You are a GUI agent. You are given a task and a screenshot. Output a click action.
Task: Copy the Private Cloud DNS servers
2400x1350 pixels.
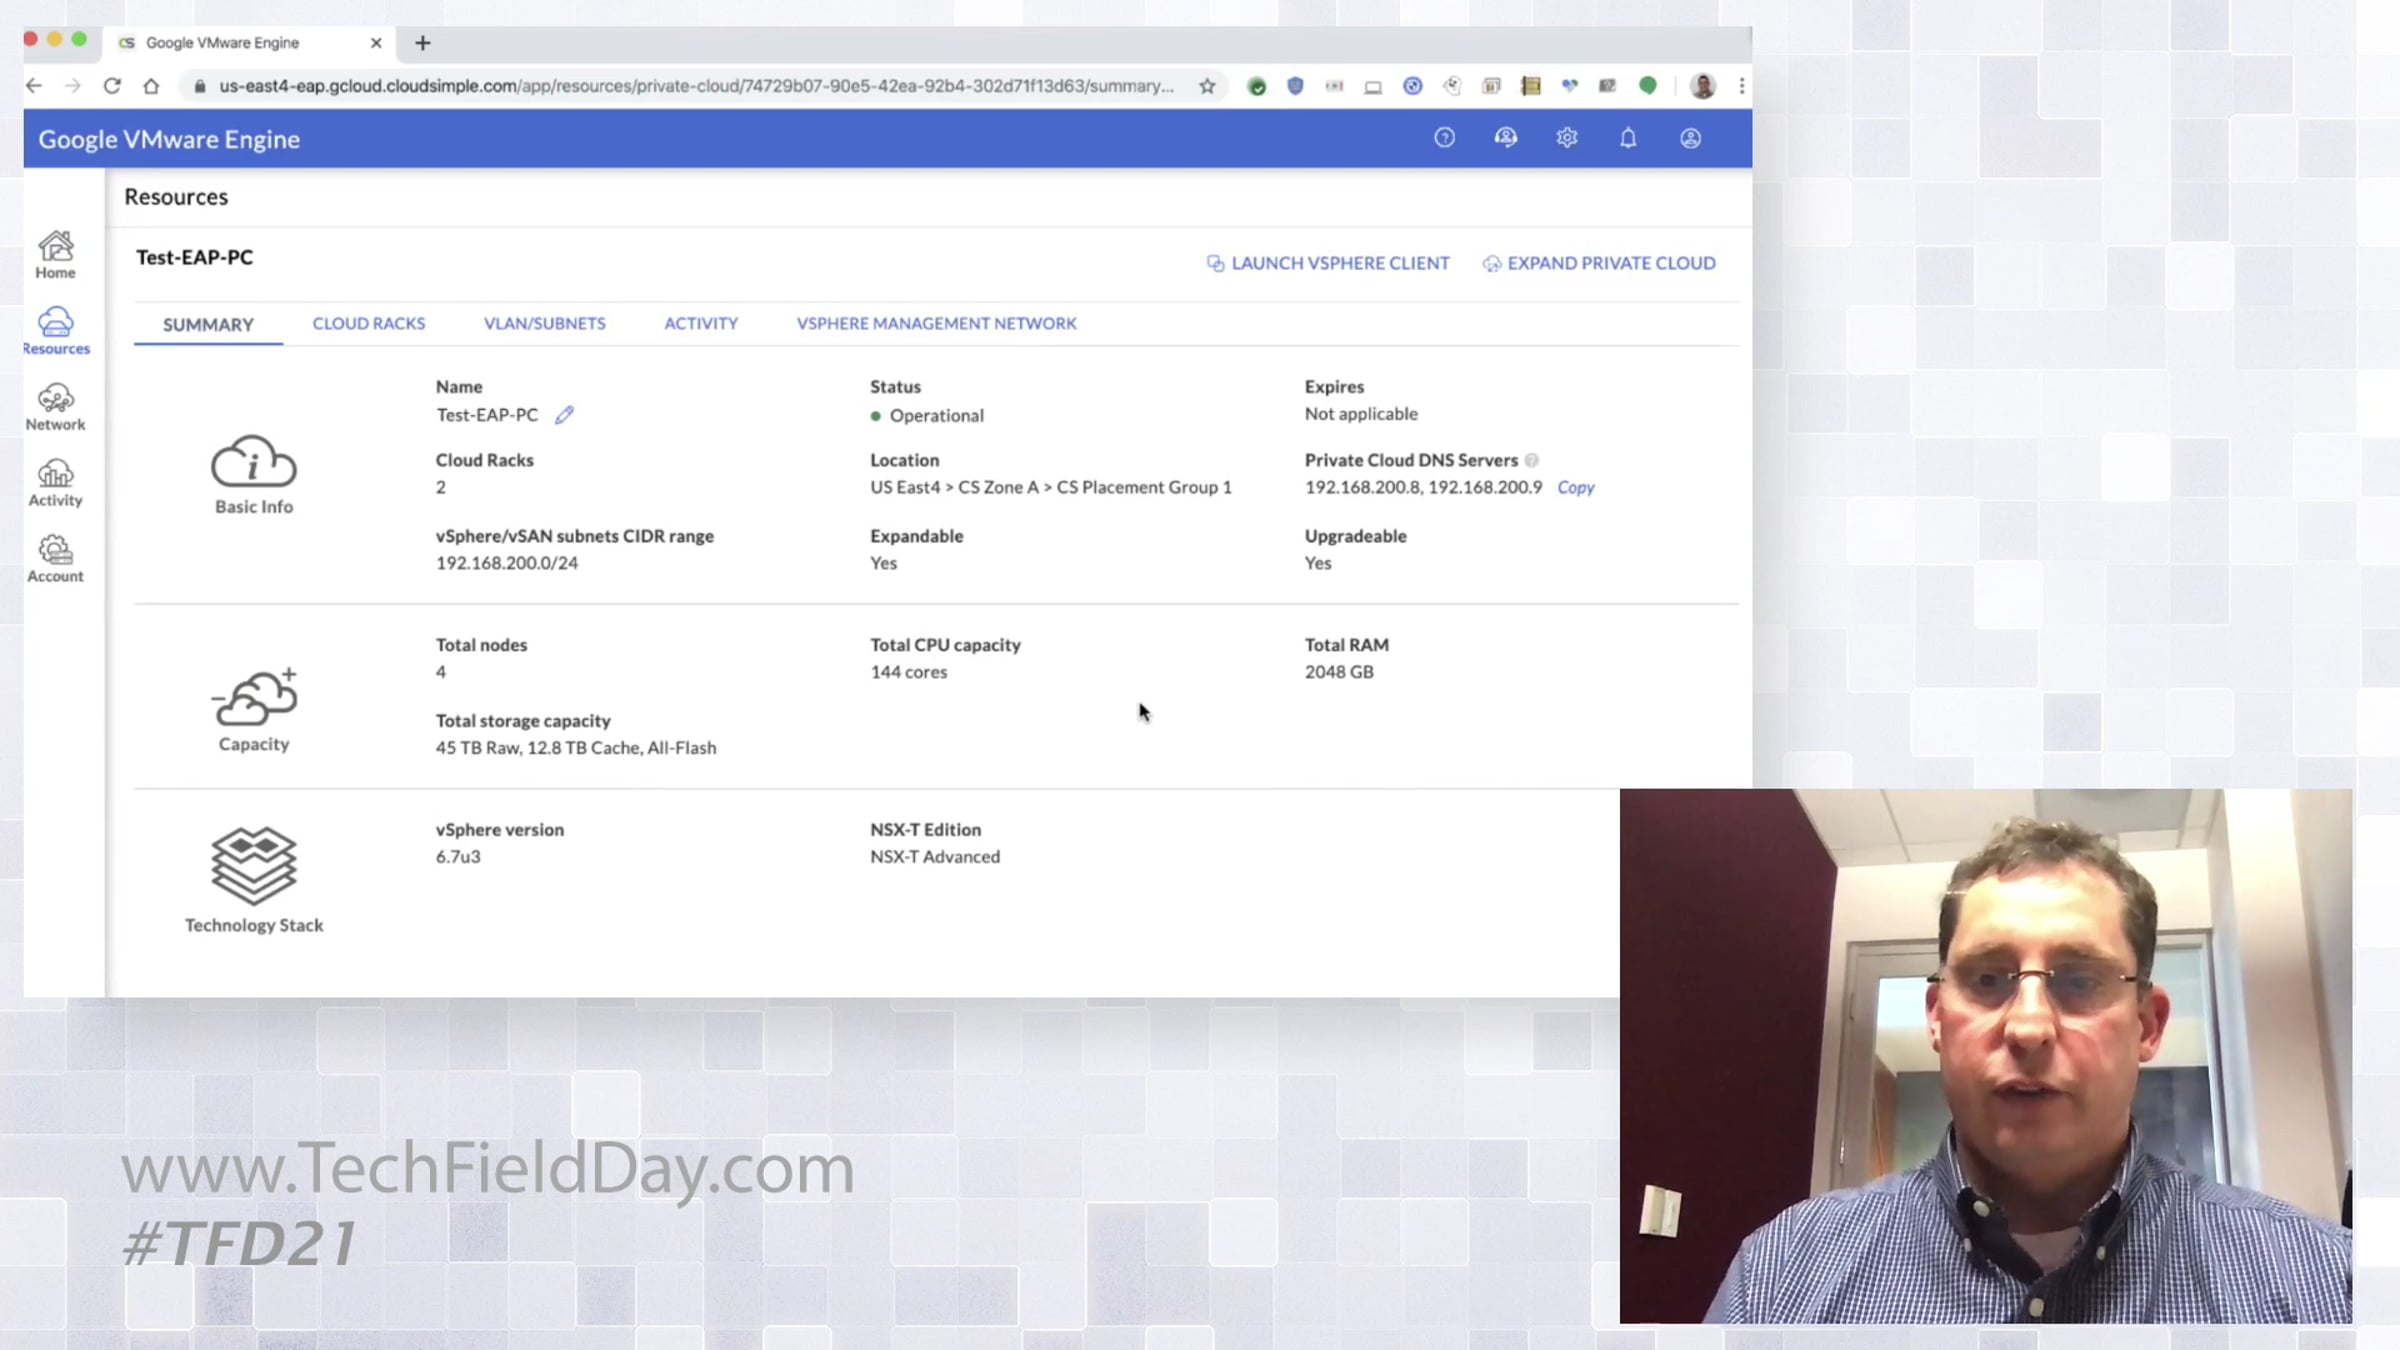pyautogui.click(x=1576, y=487)
